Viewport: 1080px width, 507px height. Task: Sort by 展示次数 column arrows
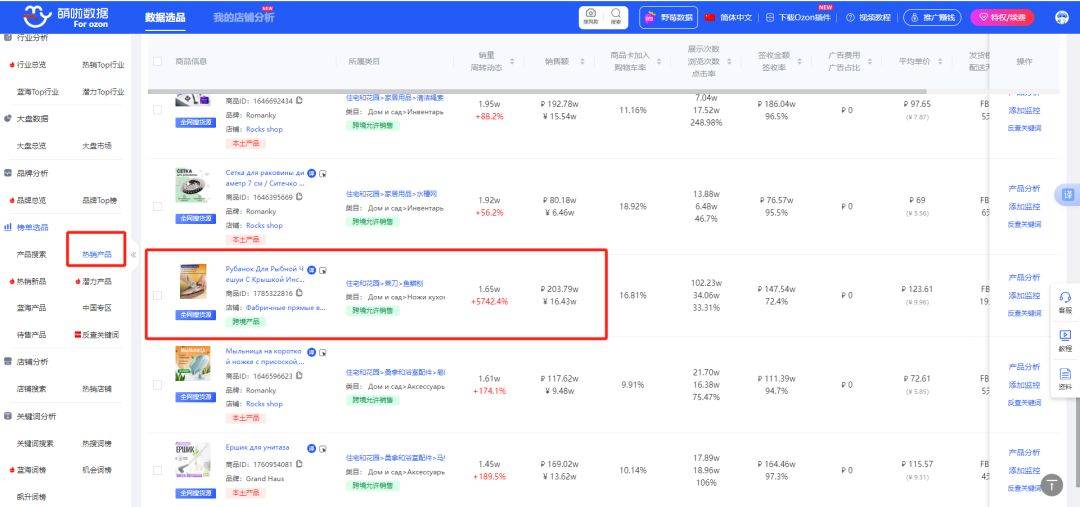tap(729, 61)
